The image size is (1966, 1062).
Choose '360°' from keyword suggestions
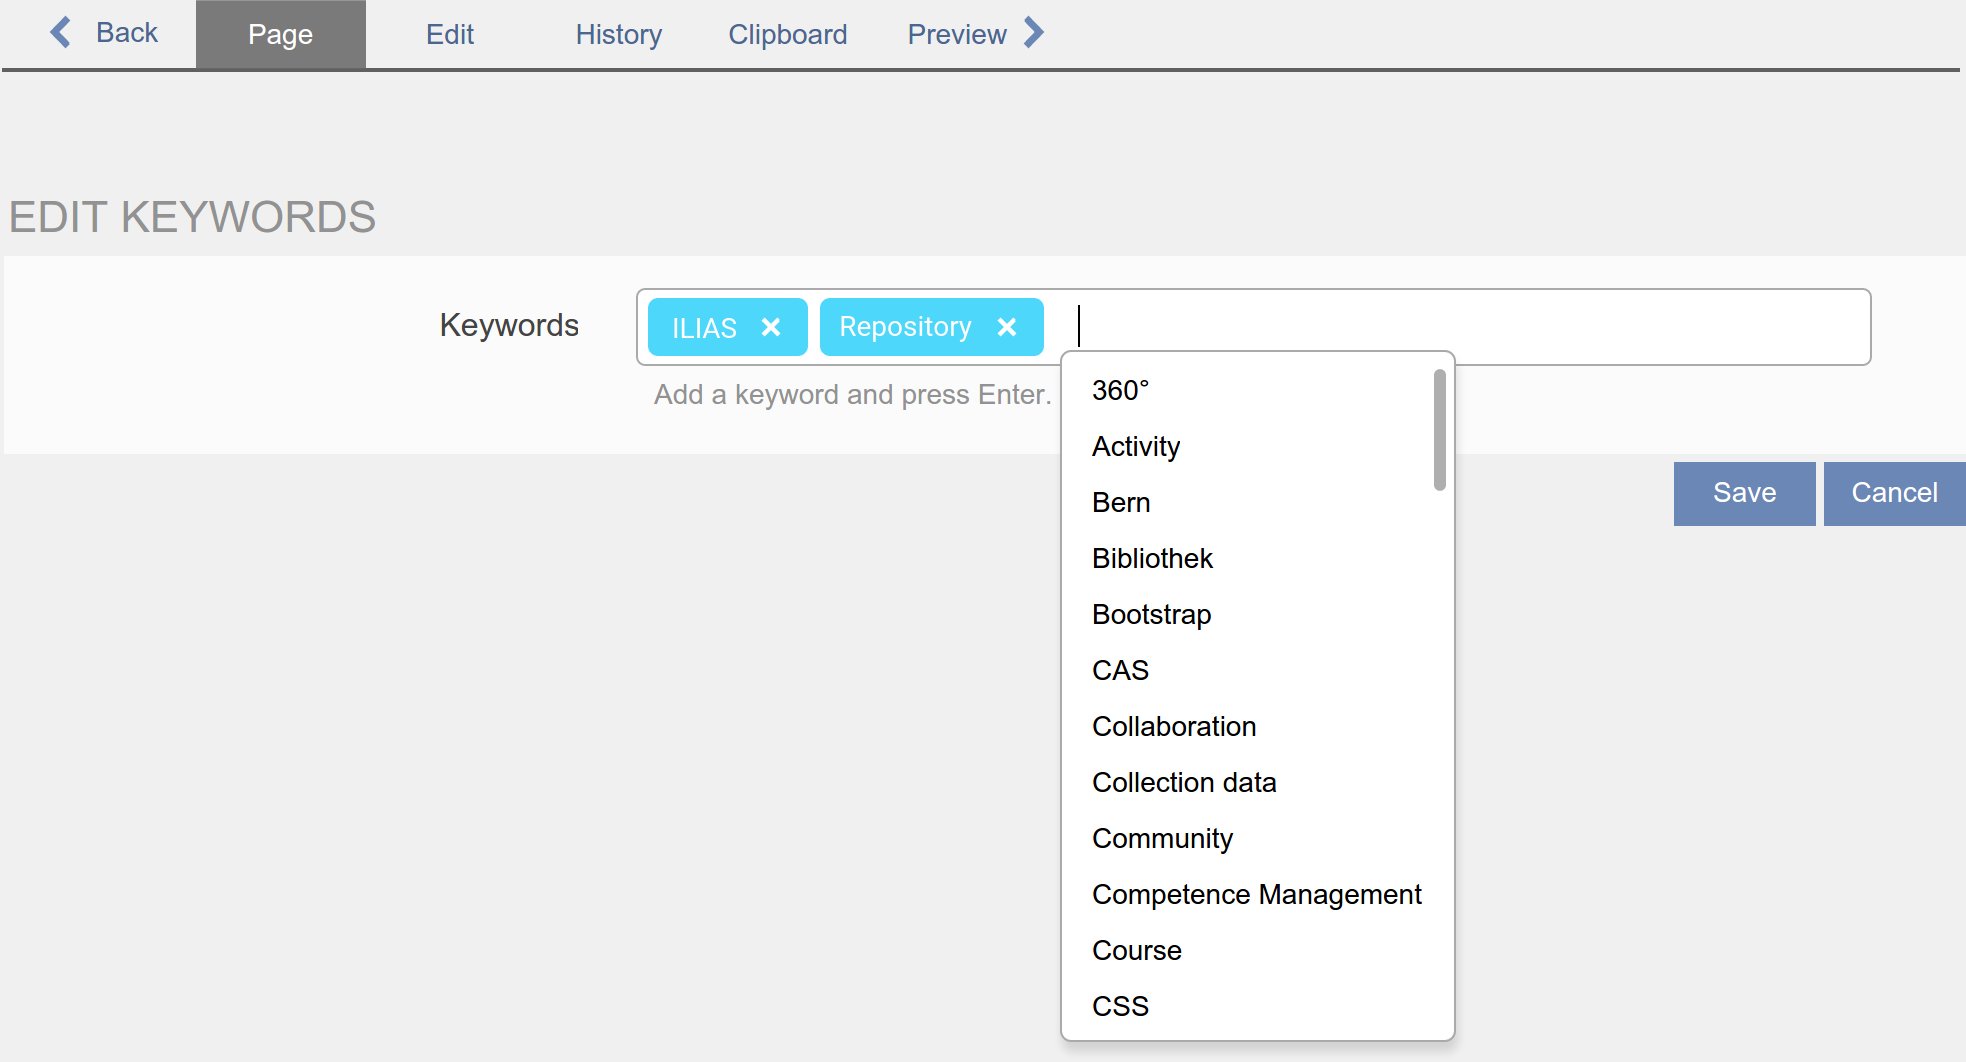click(x=1120, y=390)
